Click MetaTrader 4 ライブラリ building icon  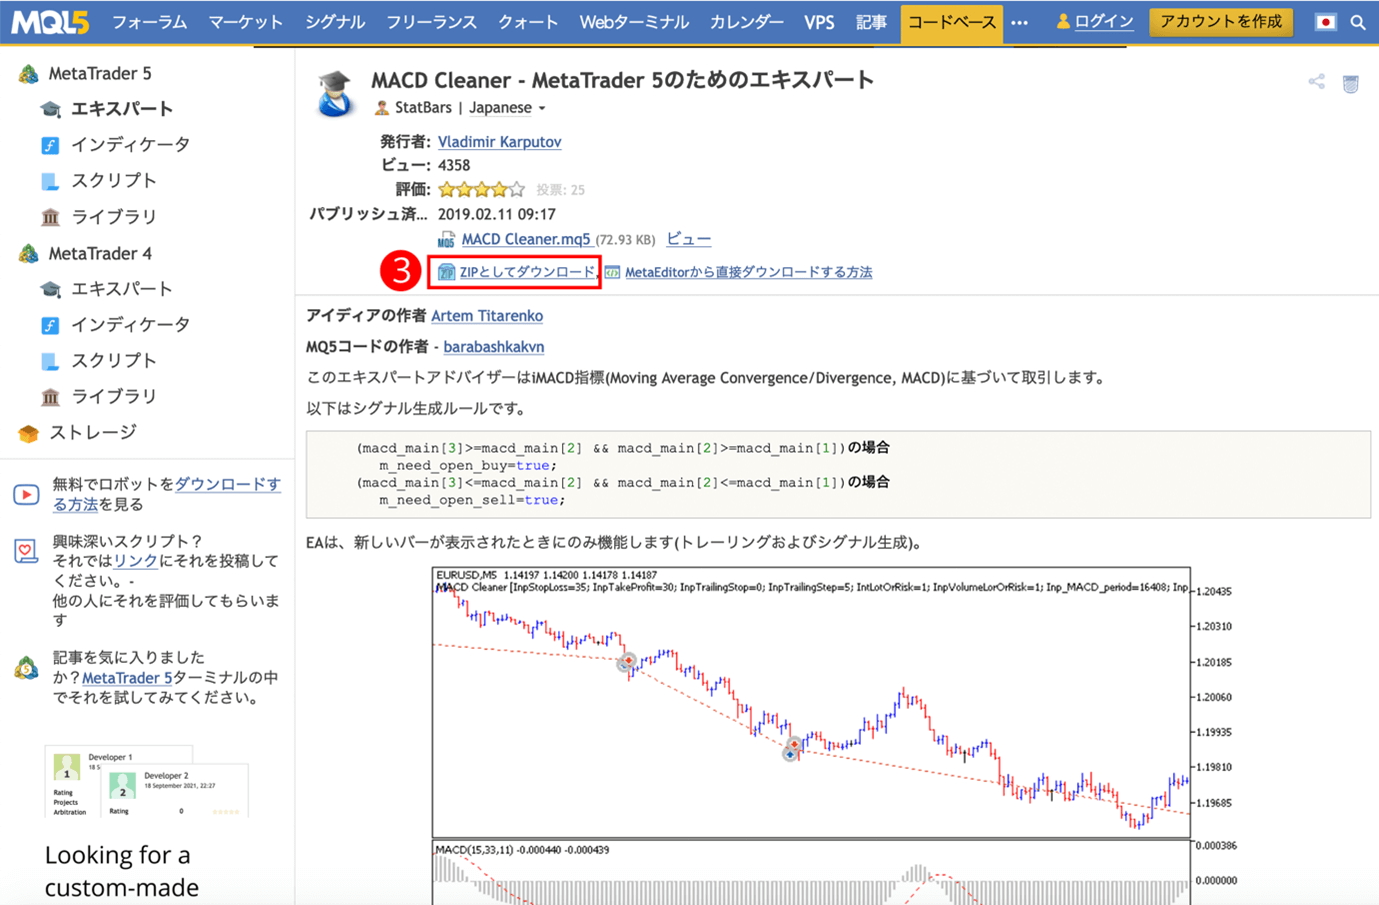point(50,397)
